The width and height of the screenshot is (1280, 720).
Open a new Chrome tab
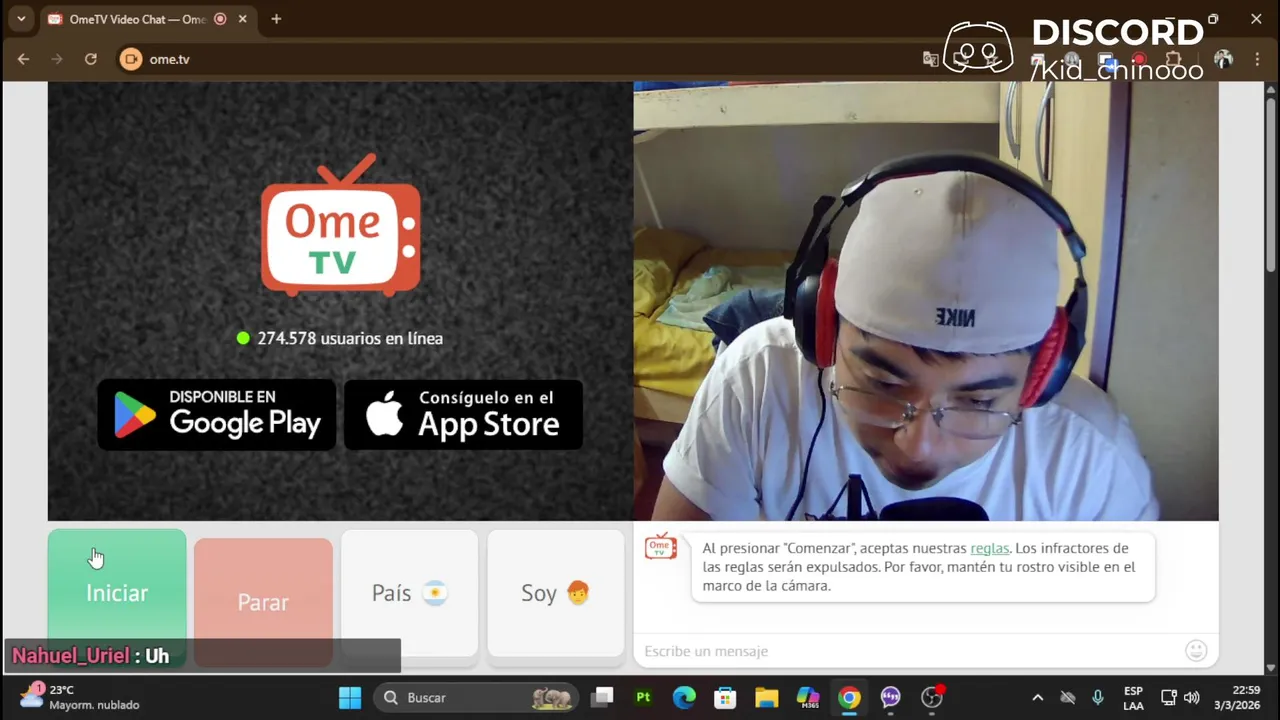tap(276, 19)
